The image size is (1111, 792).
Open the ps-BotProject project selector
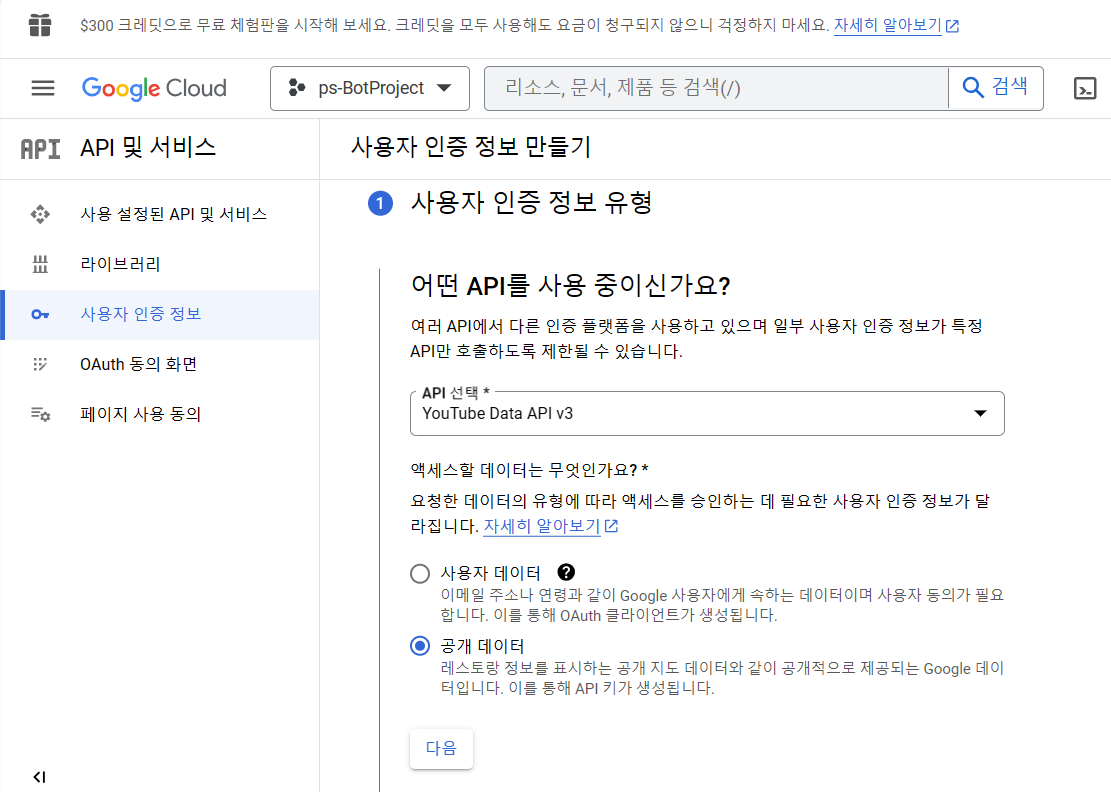click(x=370, y=89)
